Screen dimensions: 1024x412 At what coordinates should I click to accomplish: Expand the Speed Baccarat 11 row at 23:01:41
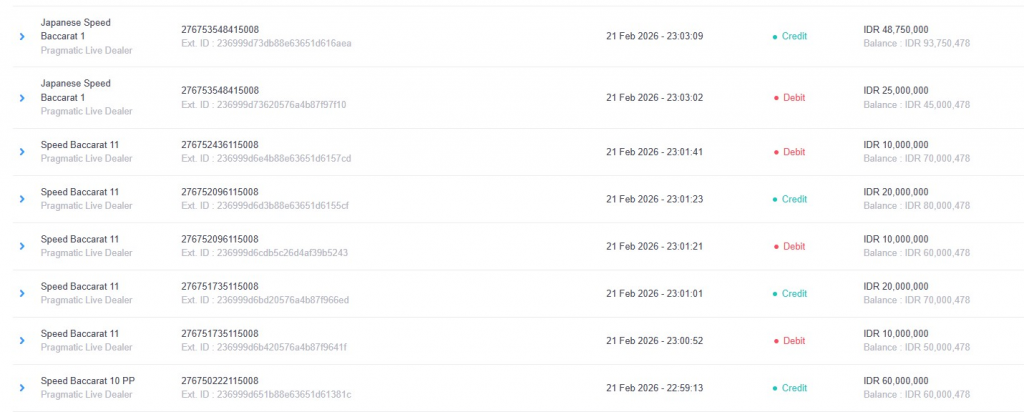pyautogui.click(x=21, y=152)
